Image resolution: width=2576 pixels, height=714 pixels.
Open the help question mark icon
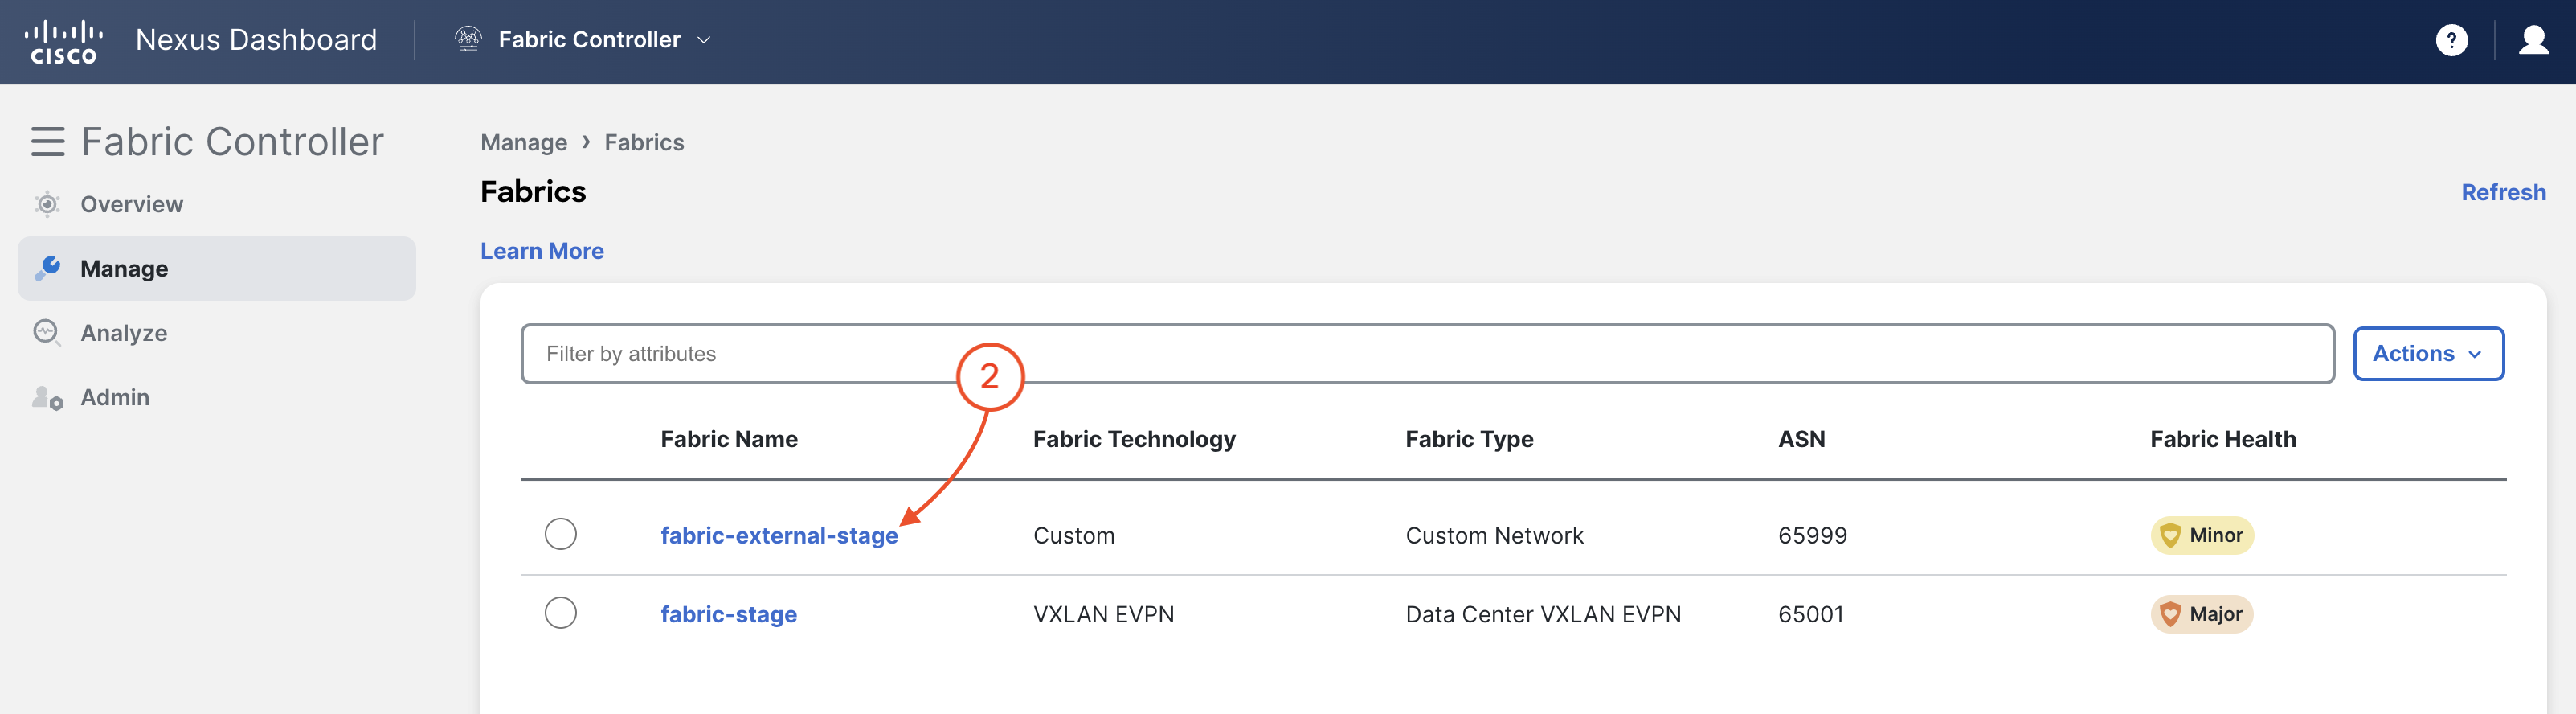(2451, 40)
